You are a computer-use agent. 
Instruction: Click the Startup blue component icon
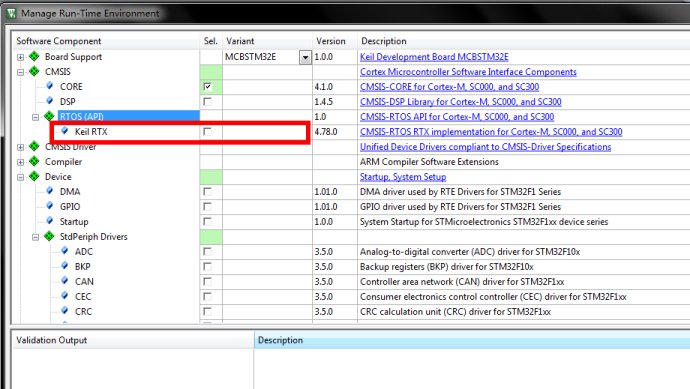(x=49, y=220)
